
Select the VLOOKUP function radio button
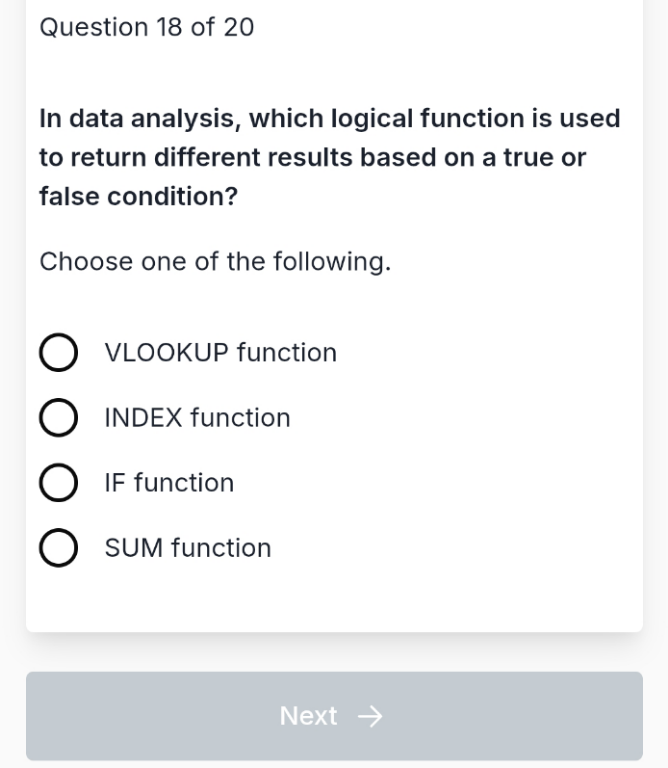tap(58, 352)
